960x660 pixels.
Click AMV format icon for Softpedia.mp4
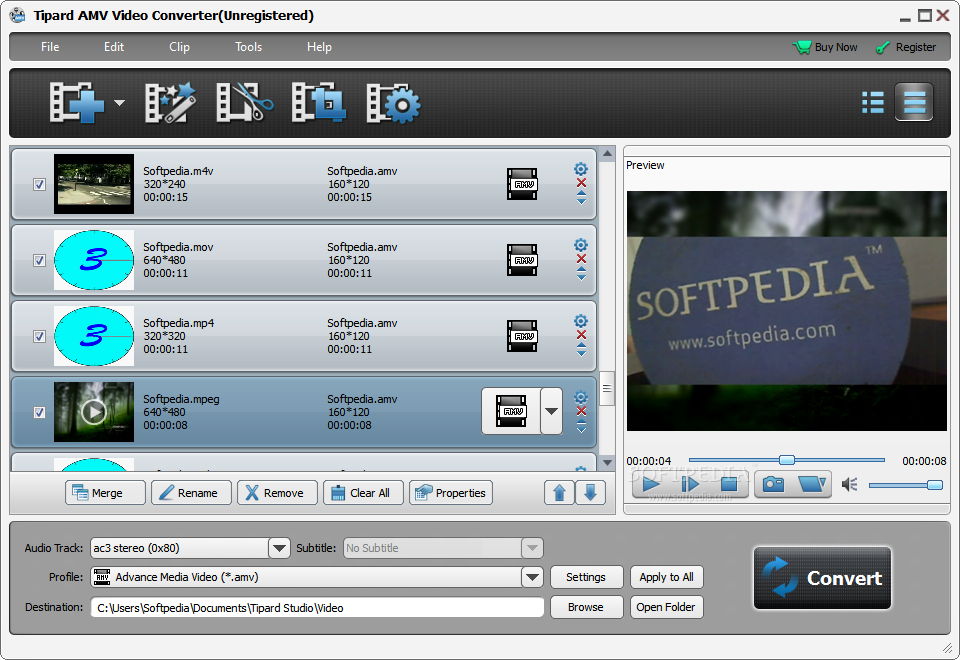(x=522, y=336)
